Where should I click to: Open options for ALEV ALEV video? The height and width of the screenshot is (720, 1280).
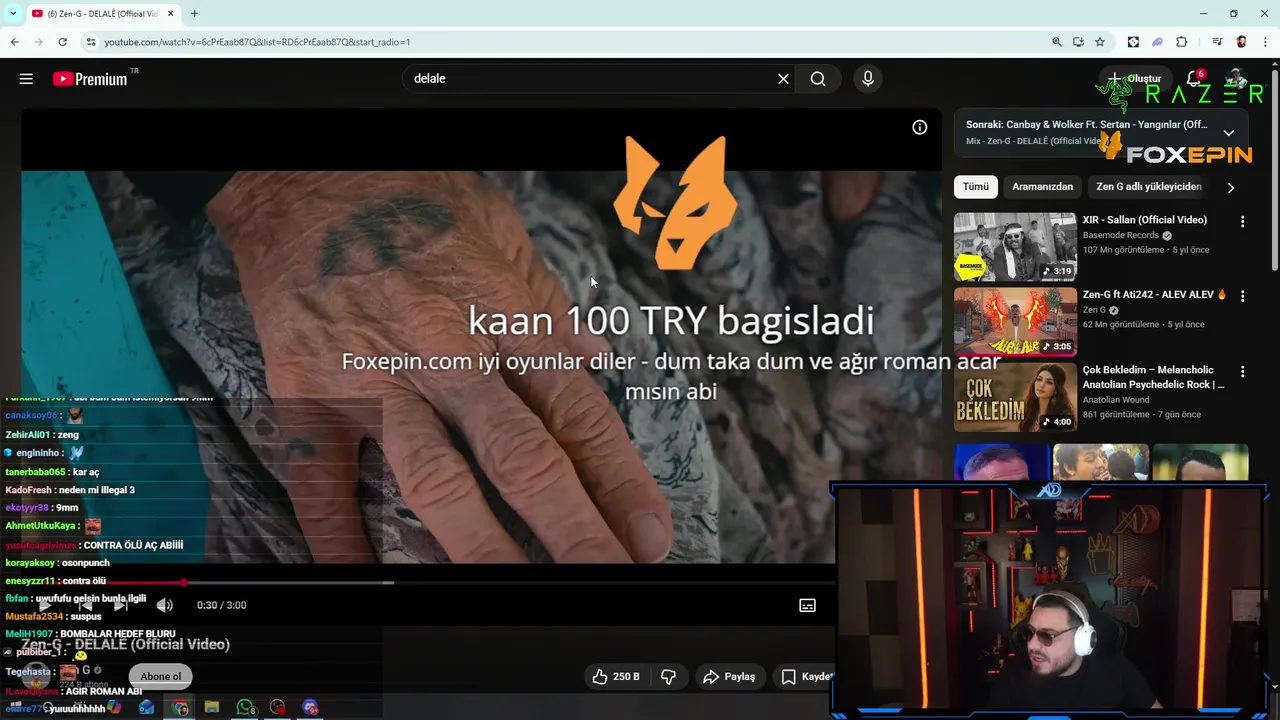(1243, 296)
